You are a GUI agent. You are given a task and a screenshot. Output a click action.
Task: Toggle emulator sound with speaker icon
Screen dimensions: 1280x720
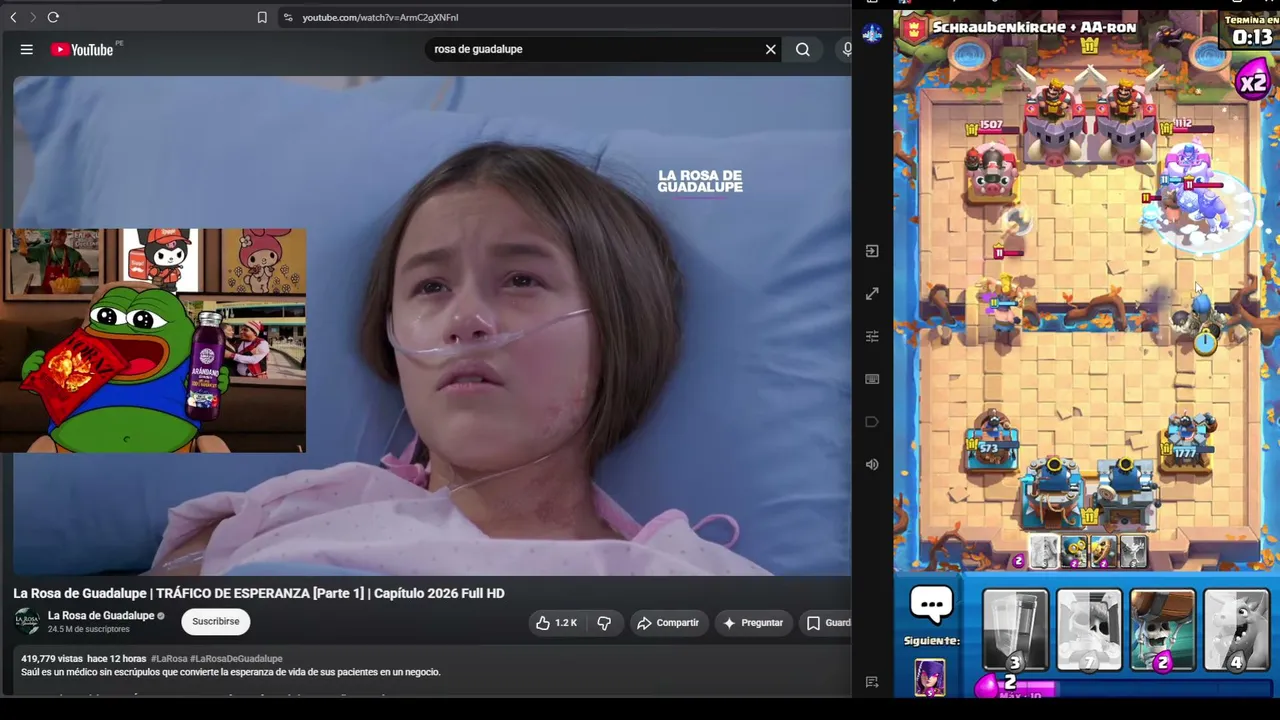(x=872, y=465)
